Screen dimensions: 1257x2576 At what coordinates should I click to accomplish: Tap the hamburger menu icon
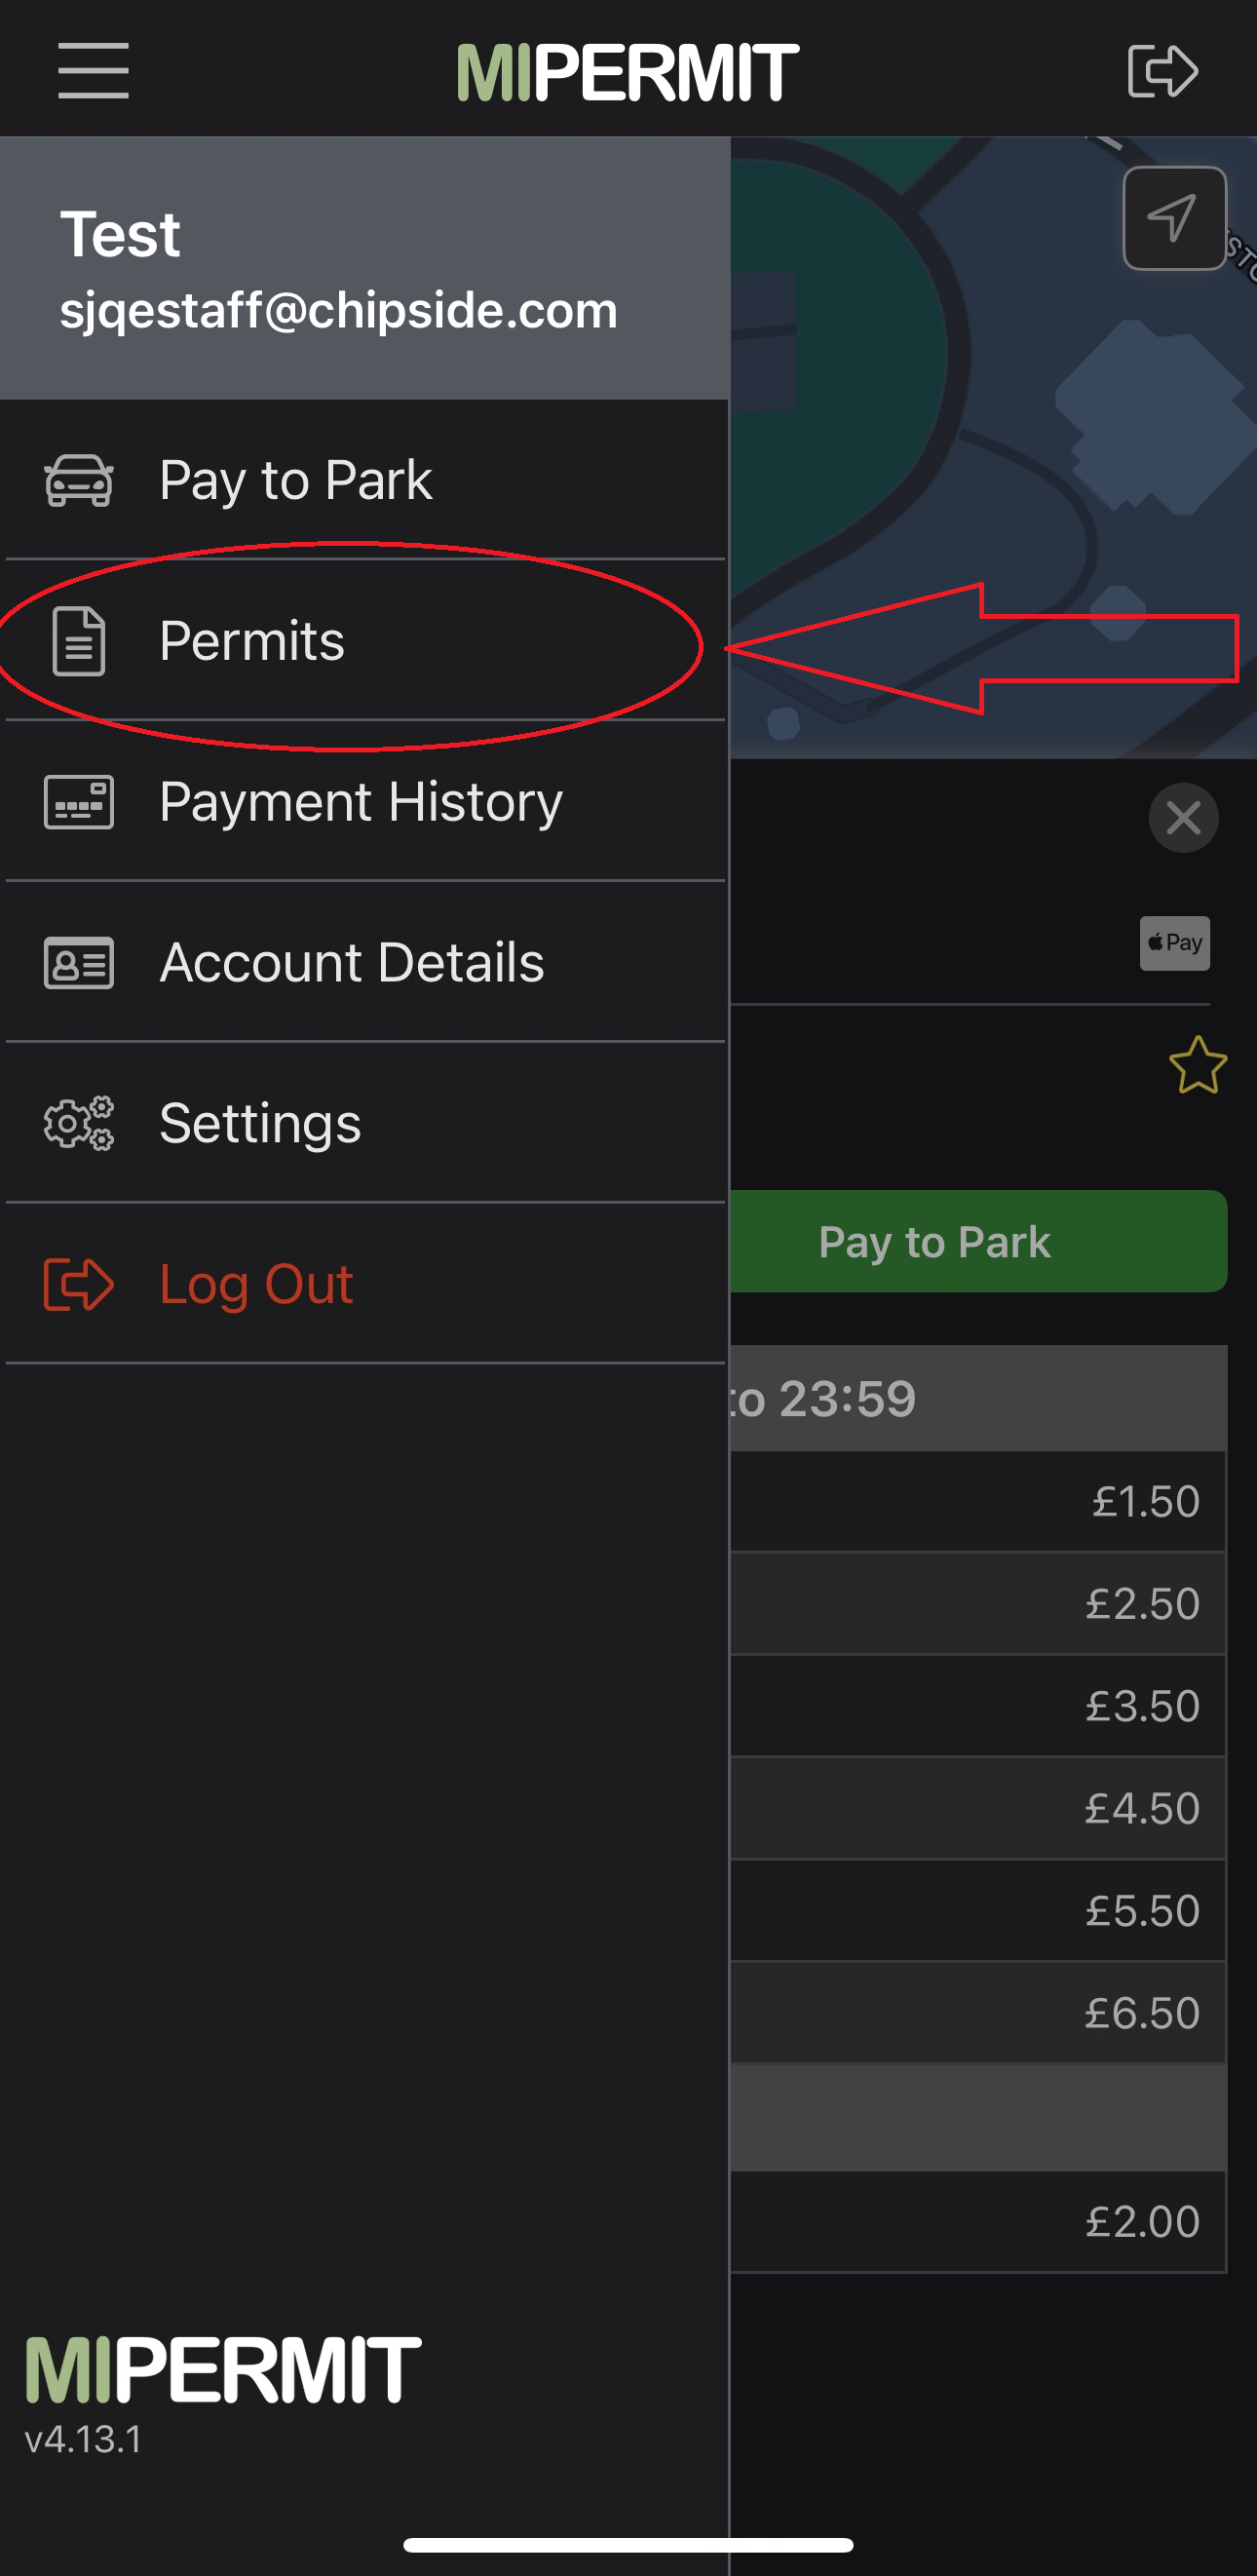[x=93, y=70]
